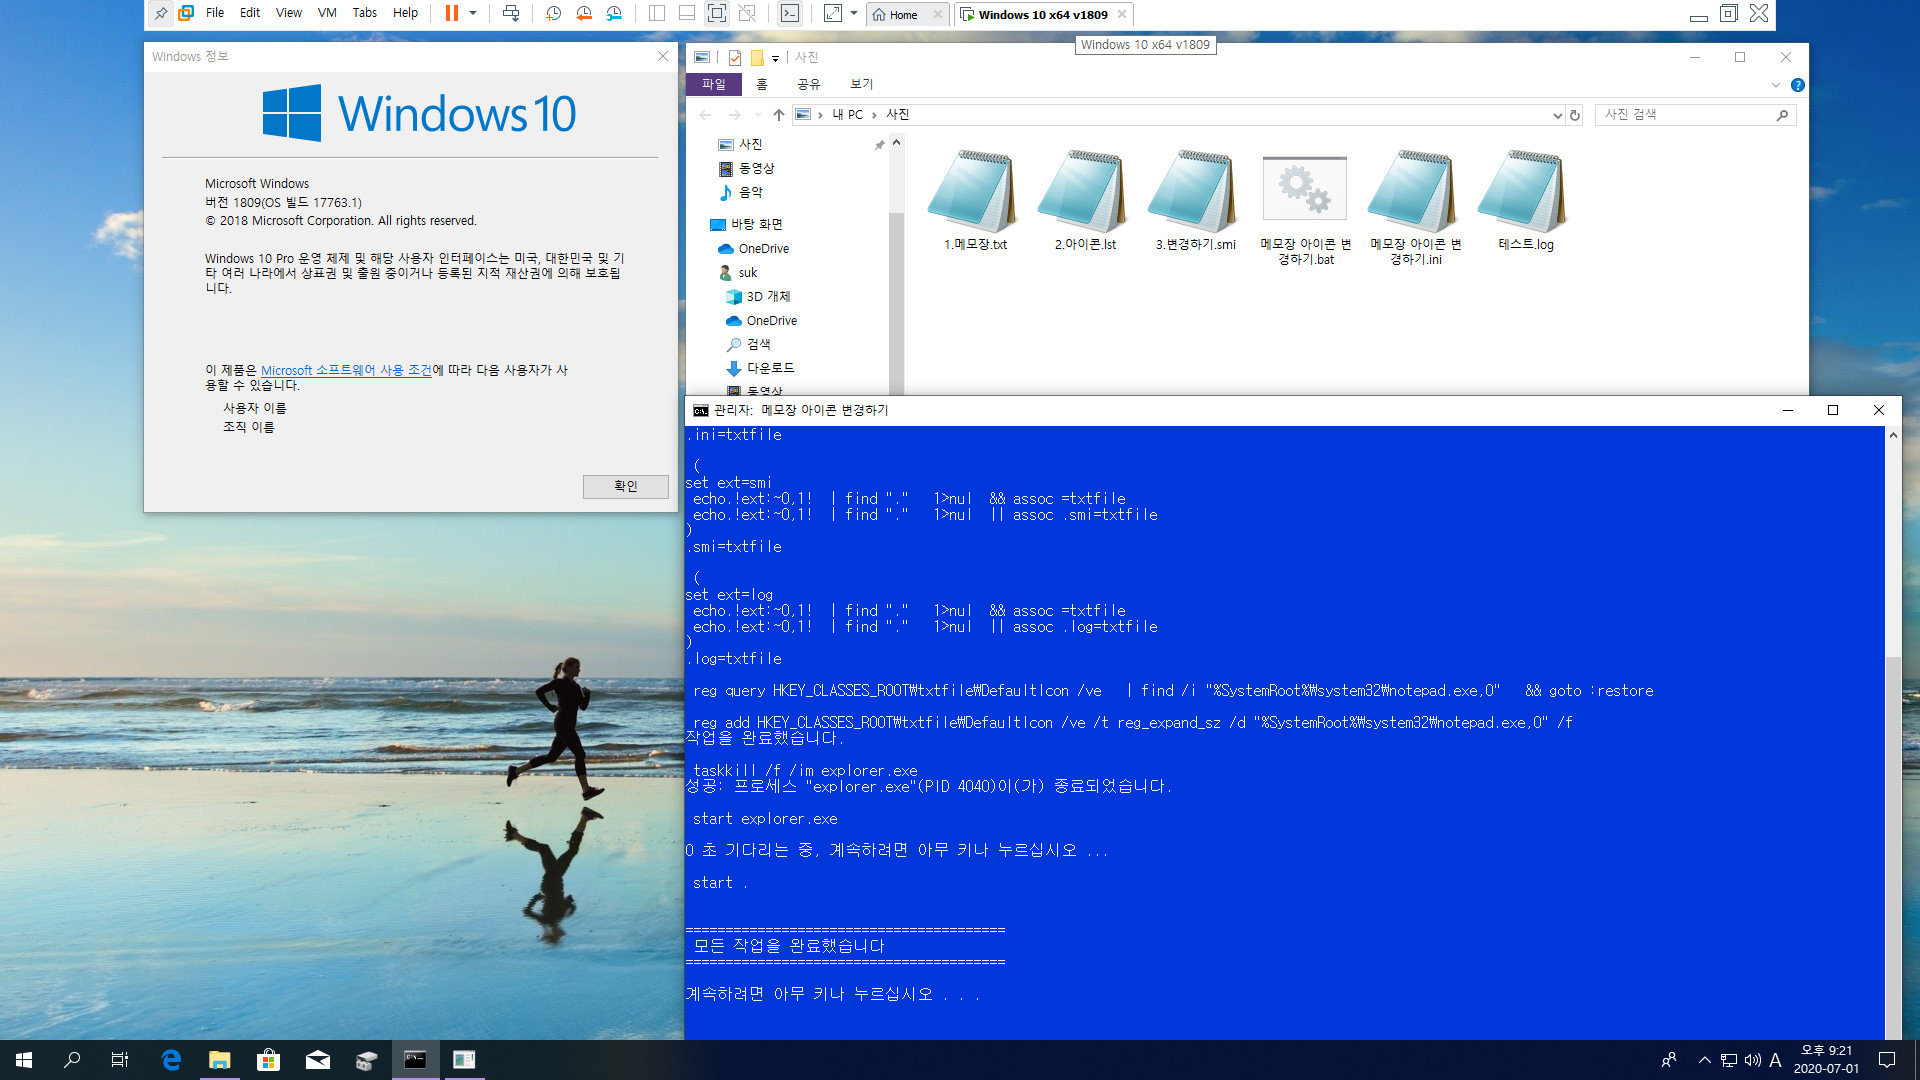Viewport: 1920px width, 1080px height.
Task: Click the Quick Access properties checkmark icon
Action: 735,57
